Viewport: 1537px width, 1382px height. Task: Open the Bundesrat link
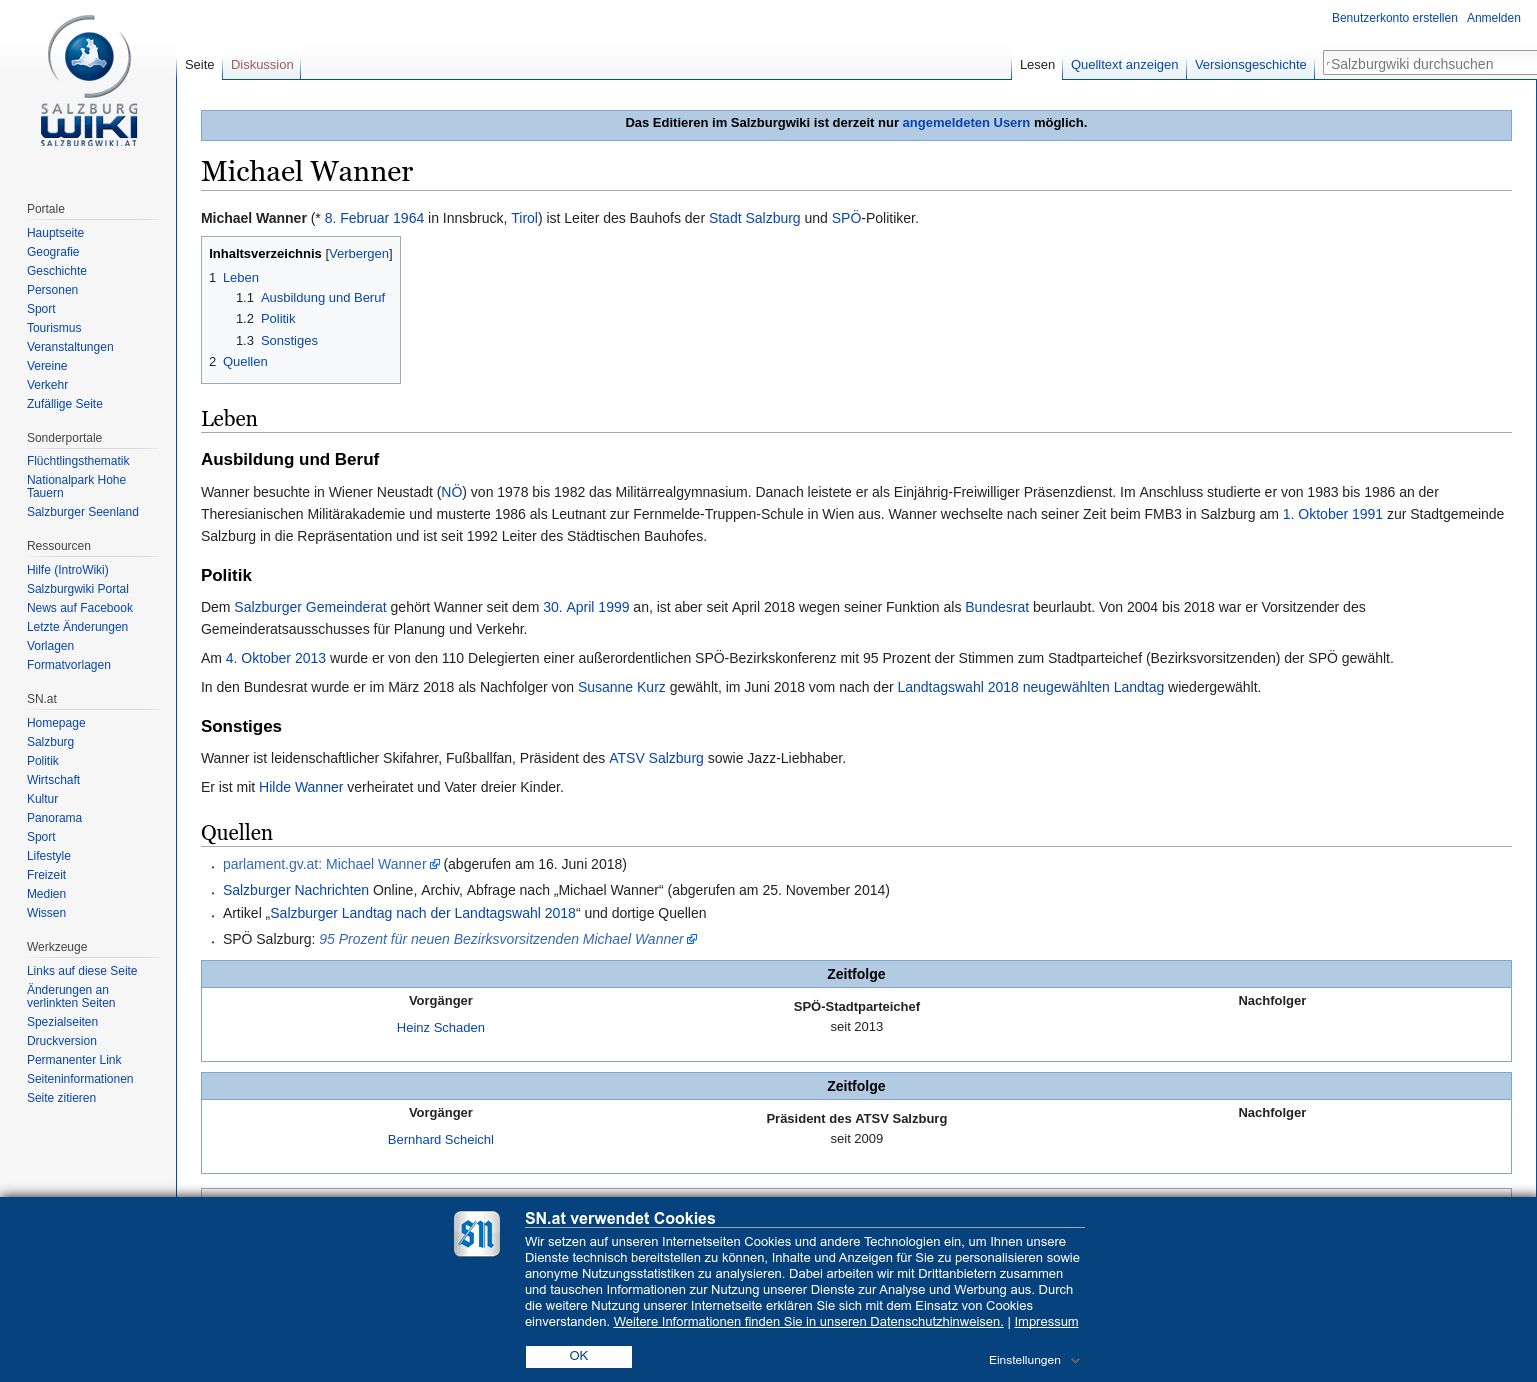997,607
